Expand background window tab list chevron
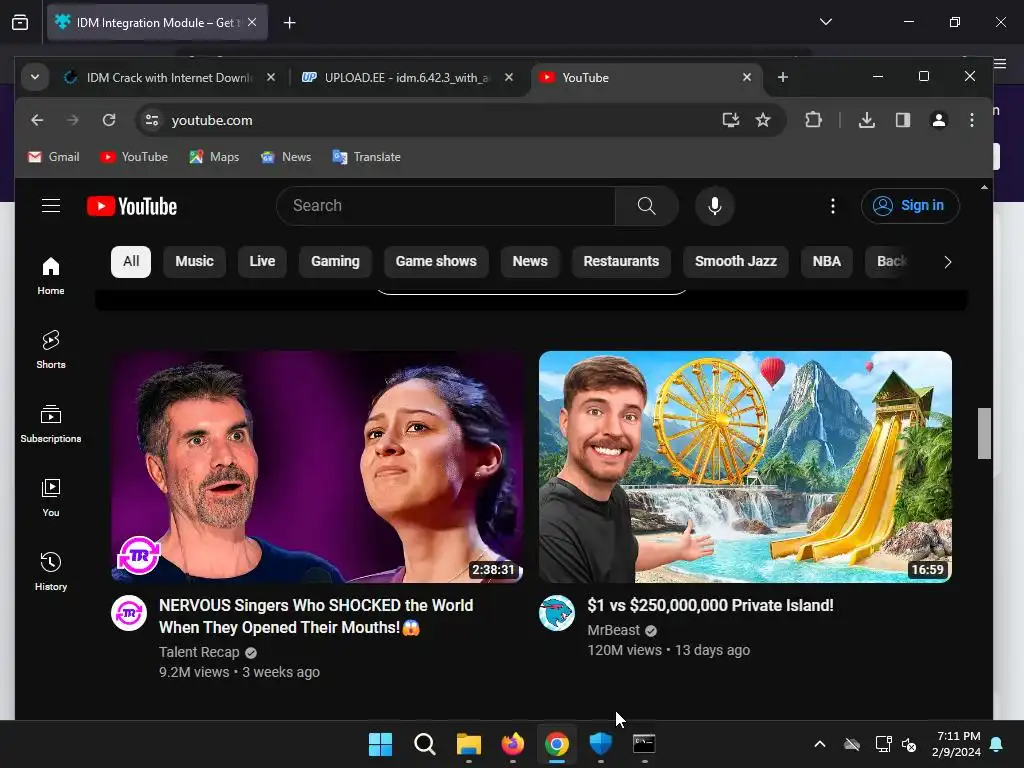The image size is (1024, 768). [x=825, y=22]
